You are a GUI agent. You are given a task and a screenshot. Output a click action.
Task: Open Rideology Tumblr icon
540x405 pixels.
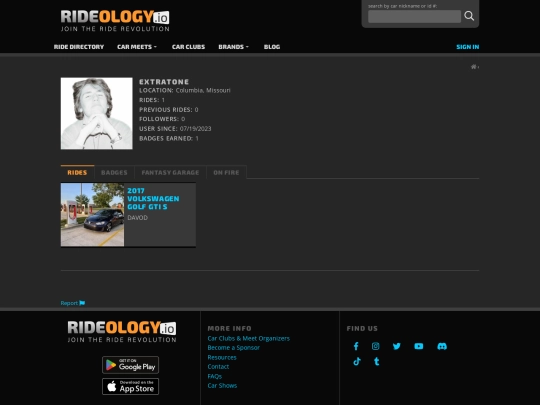point(376,361)
